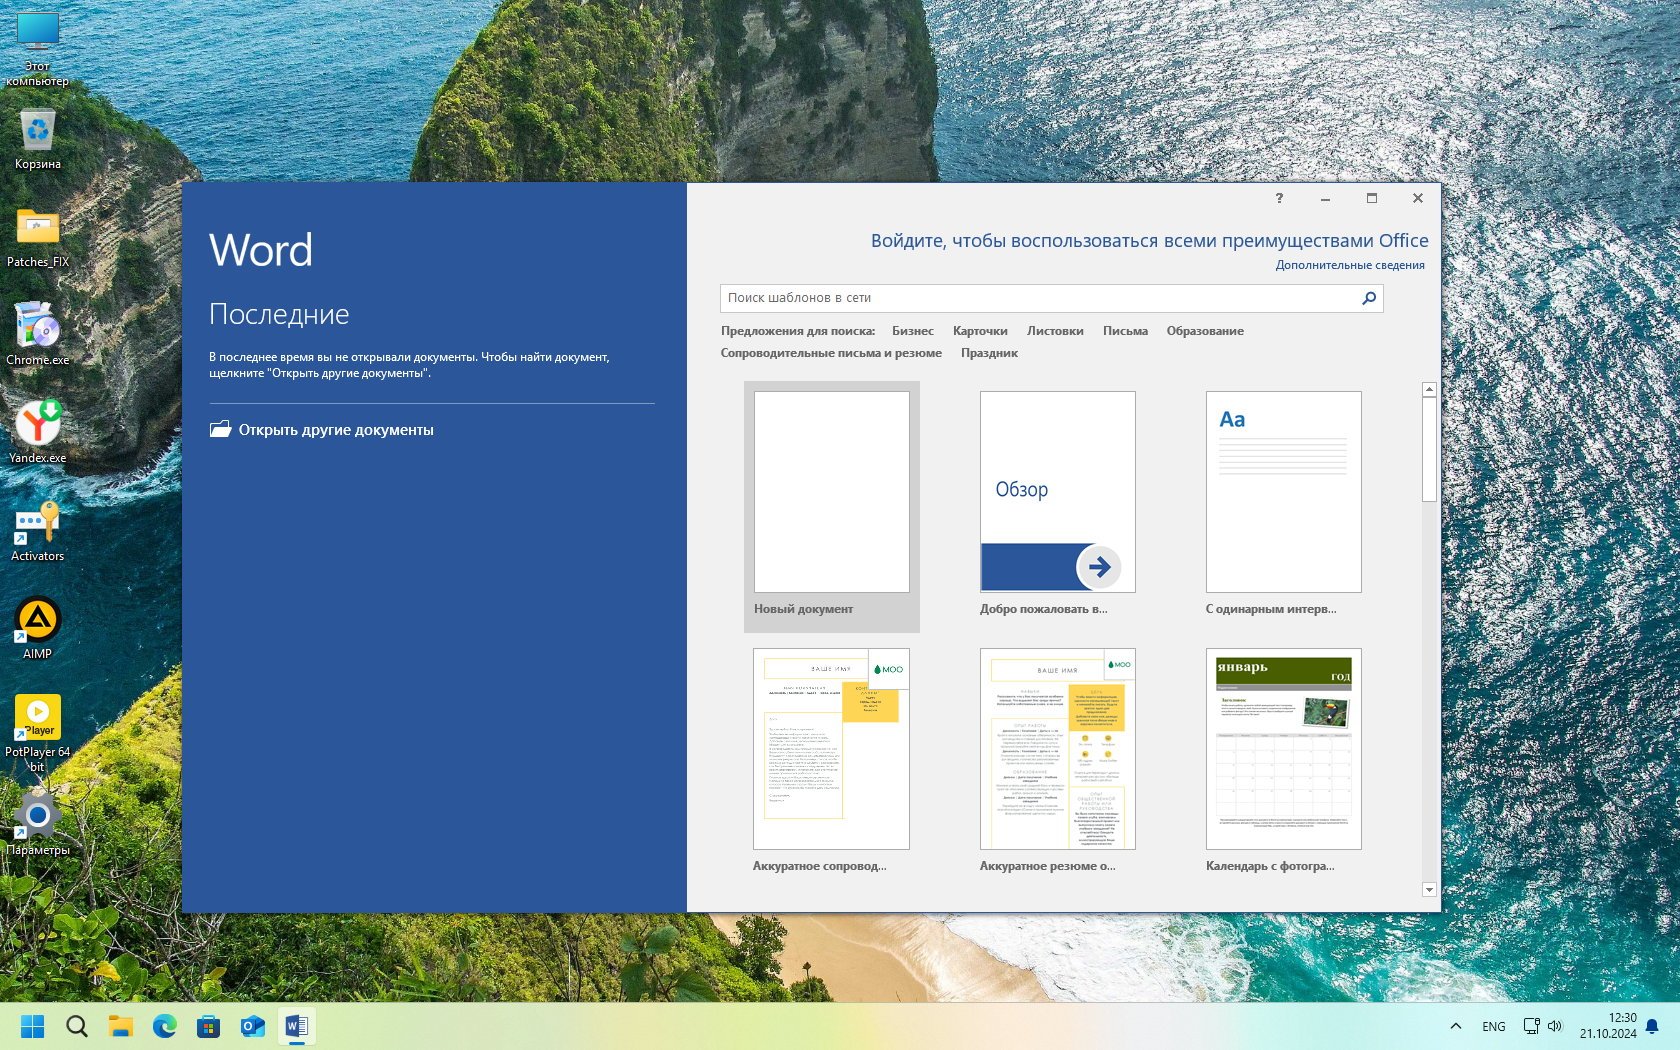Viewport: 1680px width, 1050px height.
Task: Open Outlook from the taskbar
Action: coord(253,1026)
